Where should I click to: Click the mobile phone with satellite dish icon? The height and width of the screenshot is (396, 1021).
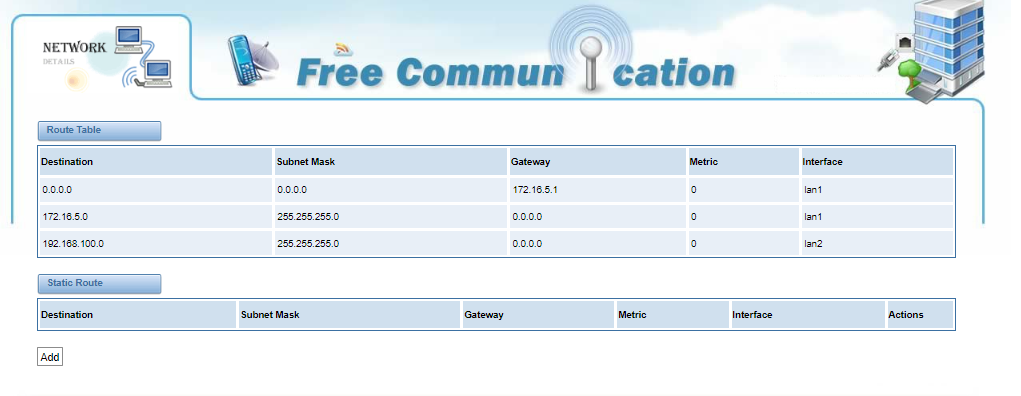tap(253, 60)
